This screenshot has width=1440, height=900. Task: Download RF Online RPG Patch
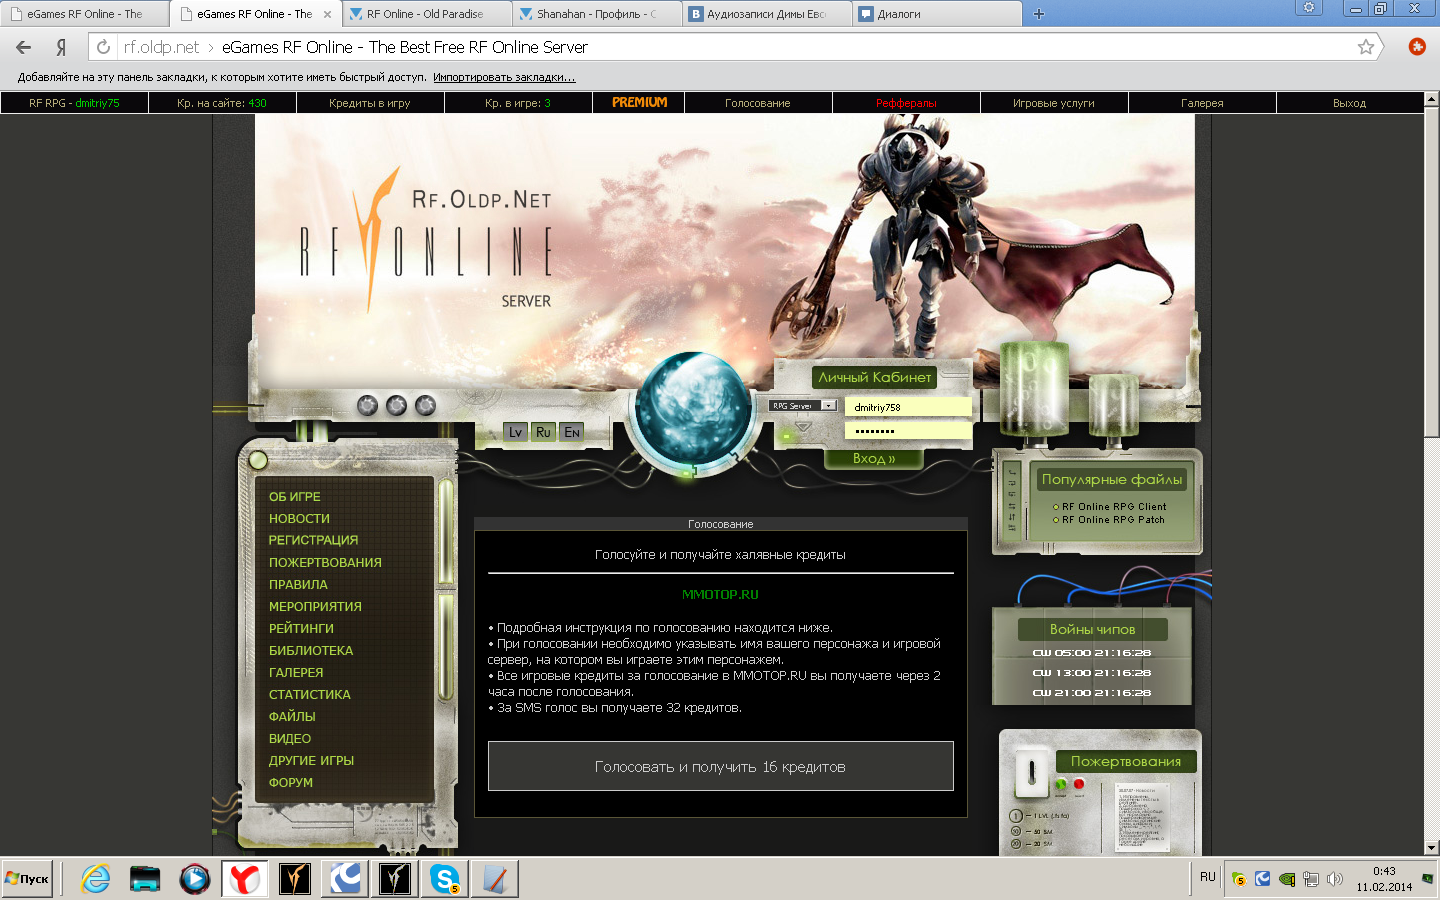point(1113,520)
